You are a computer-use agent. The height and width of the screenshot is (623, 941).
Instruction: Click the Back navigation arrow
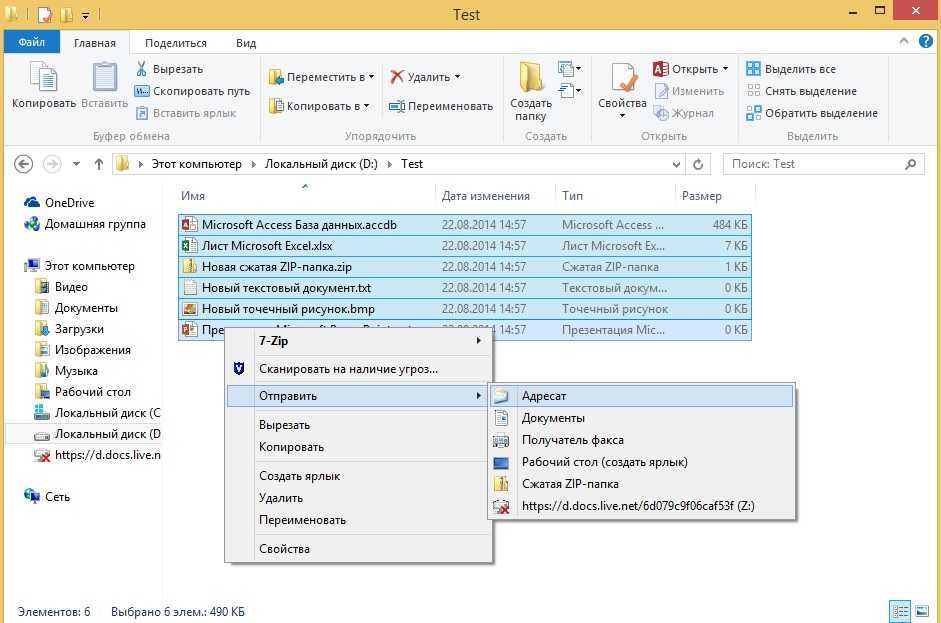[x=23, y=164]
